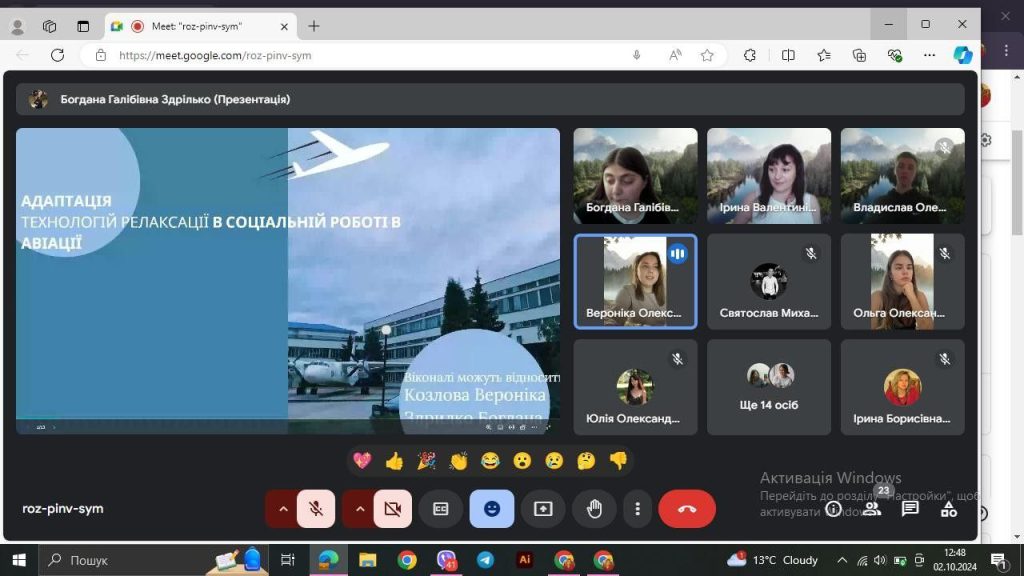The height and width of the screenshot is (576, 1024).
Task: Open the emoji reactions panel button
Action: 491,509
